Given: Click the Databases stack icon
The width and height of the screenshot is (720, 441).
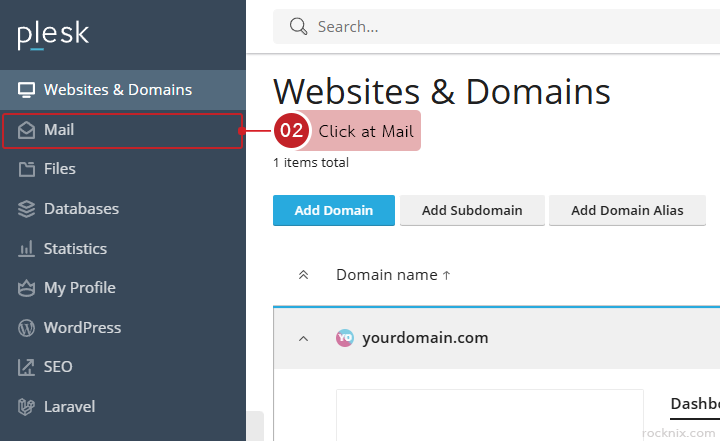Looking at the screenshot, I should click(x=26, y=209).
